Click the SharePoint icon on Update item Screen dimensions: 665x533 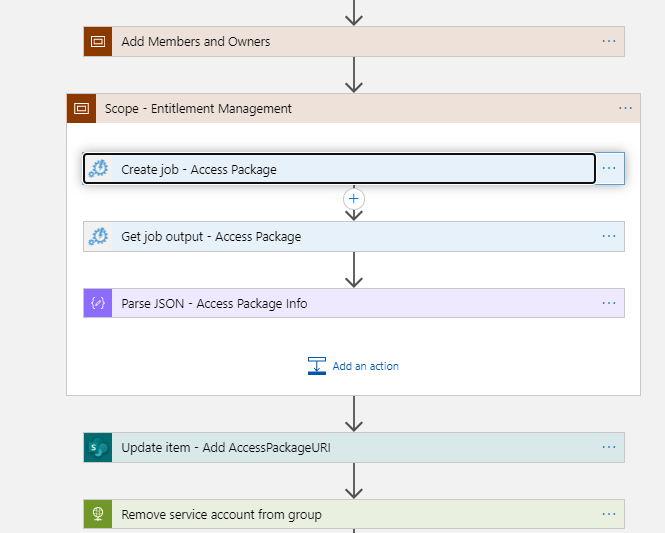coord(98,447)
